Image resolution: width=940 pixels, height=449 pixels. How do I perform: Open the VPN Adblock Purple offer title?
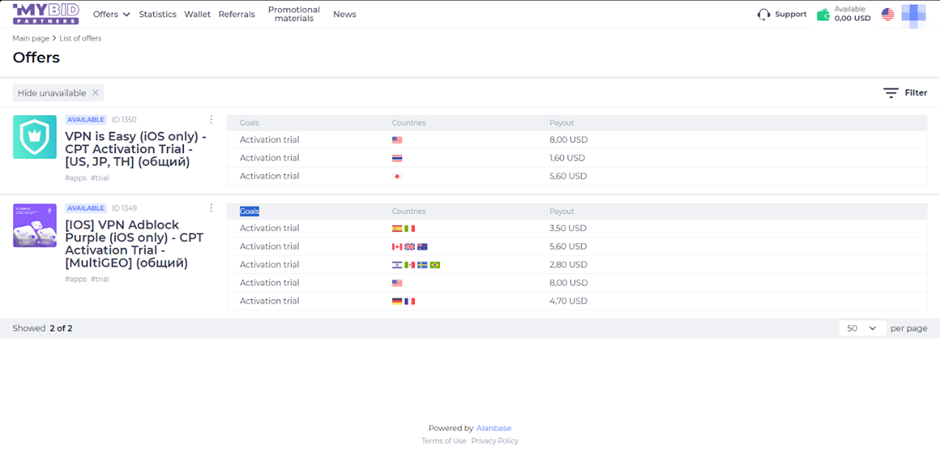134,244
